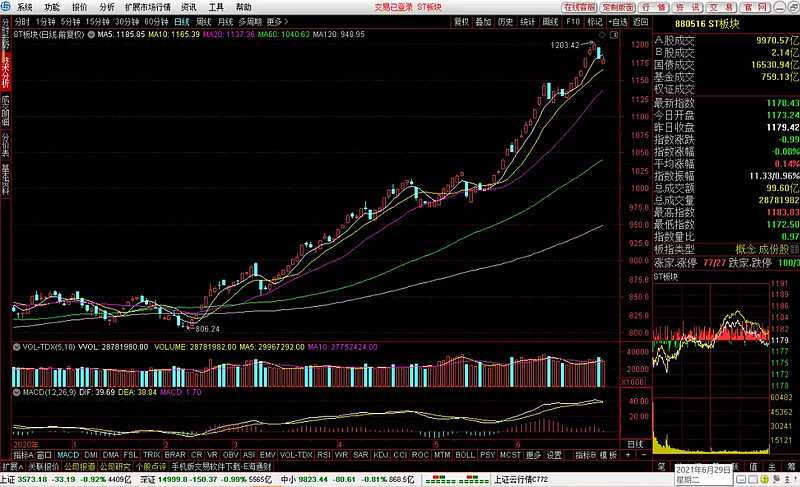Select the 技术分析 sidebar tab
The width and height of the screenshot is (800, 487).
[x=6, y=71]
